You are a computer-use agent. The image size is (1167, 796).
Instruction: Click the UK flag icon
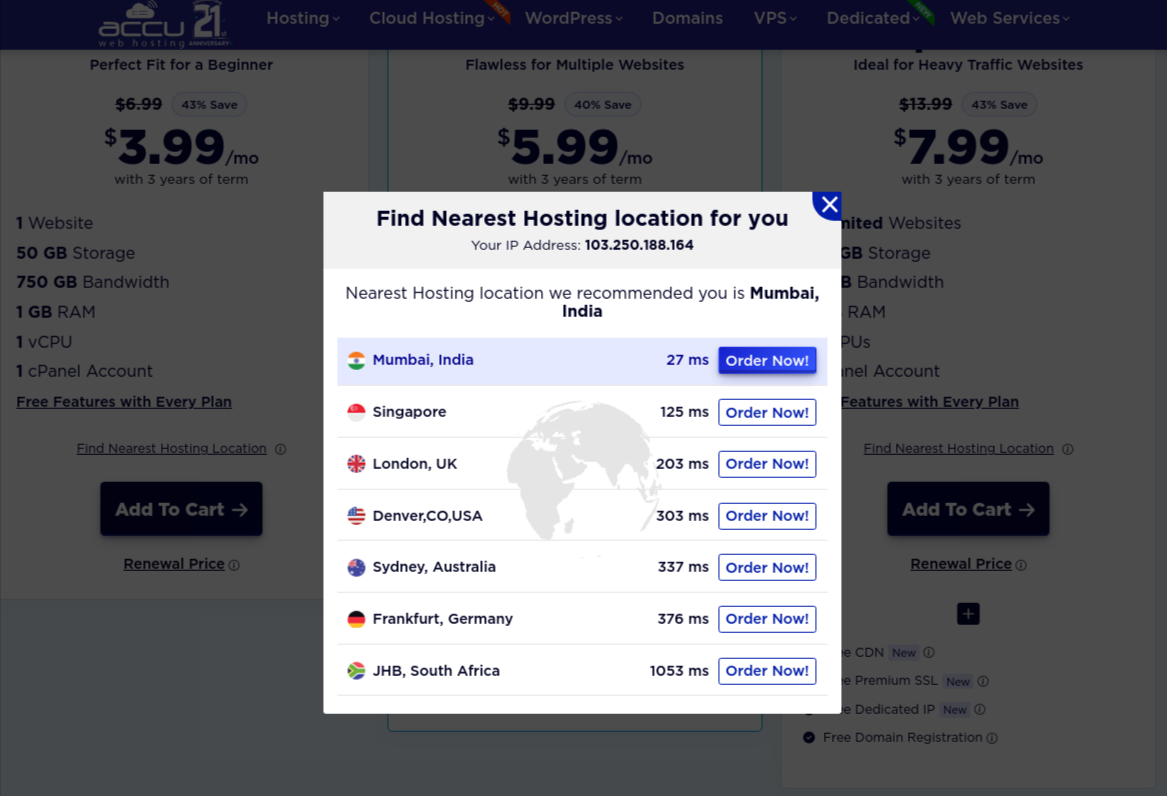356,464
